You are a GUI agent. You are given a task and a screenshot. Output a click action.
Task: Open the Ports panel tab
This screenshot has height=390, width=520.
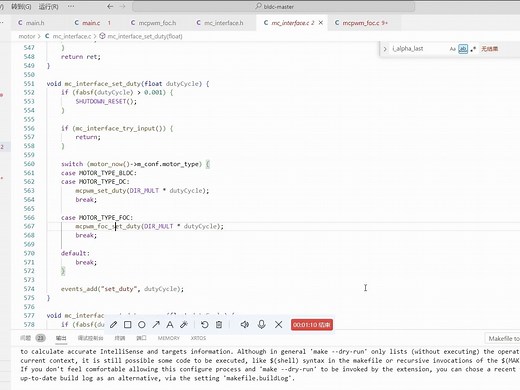point(141,338)
